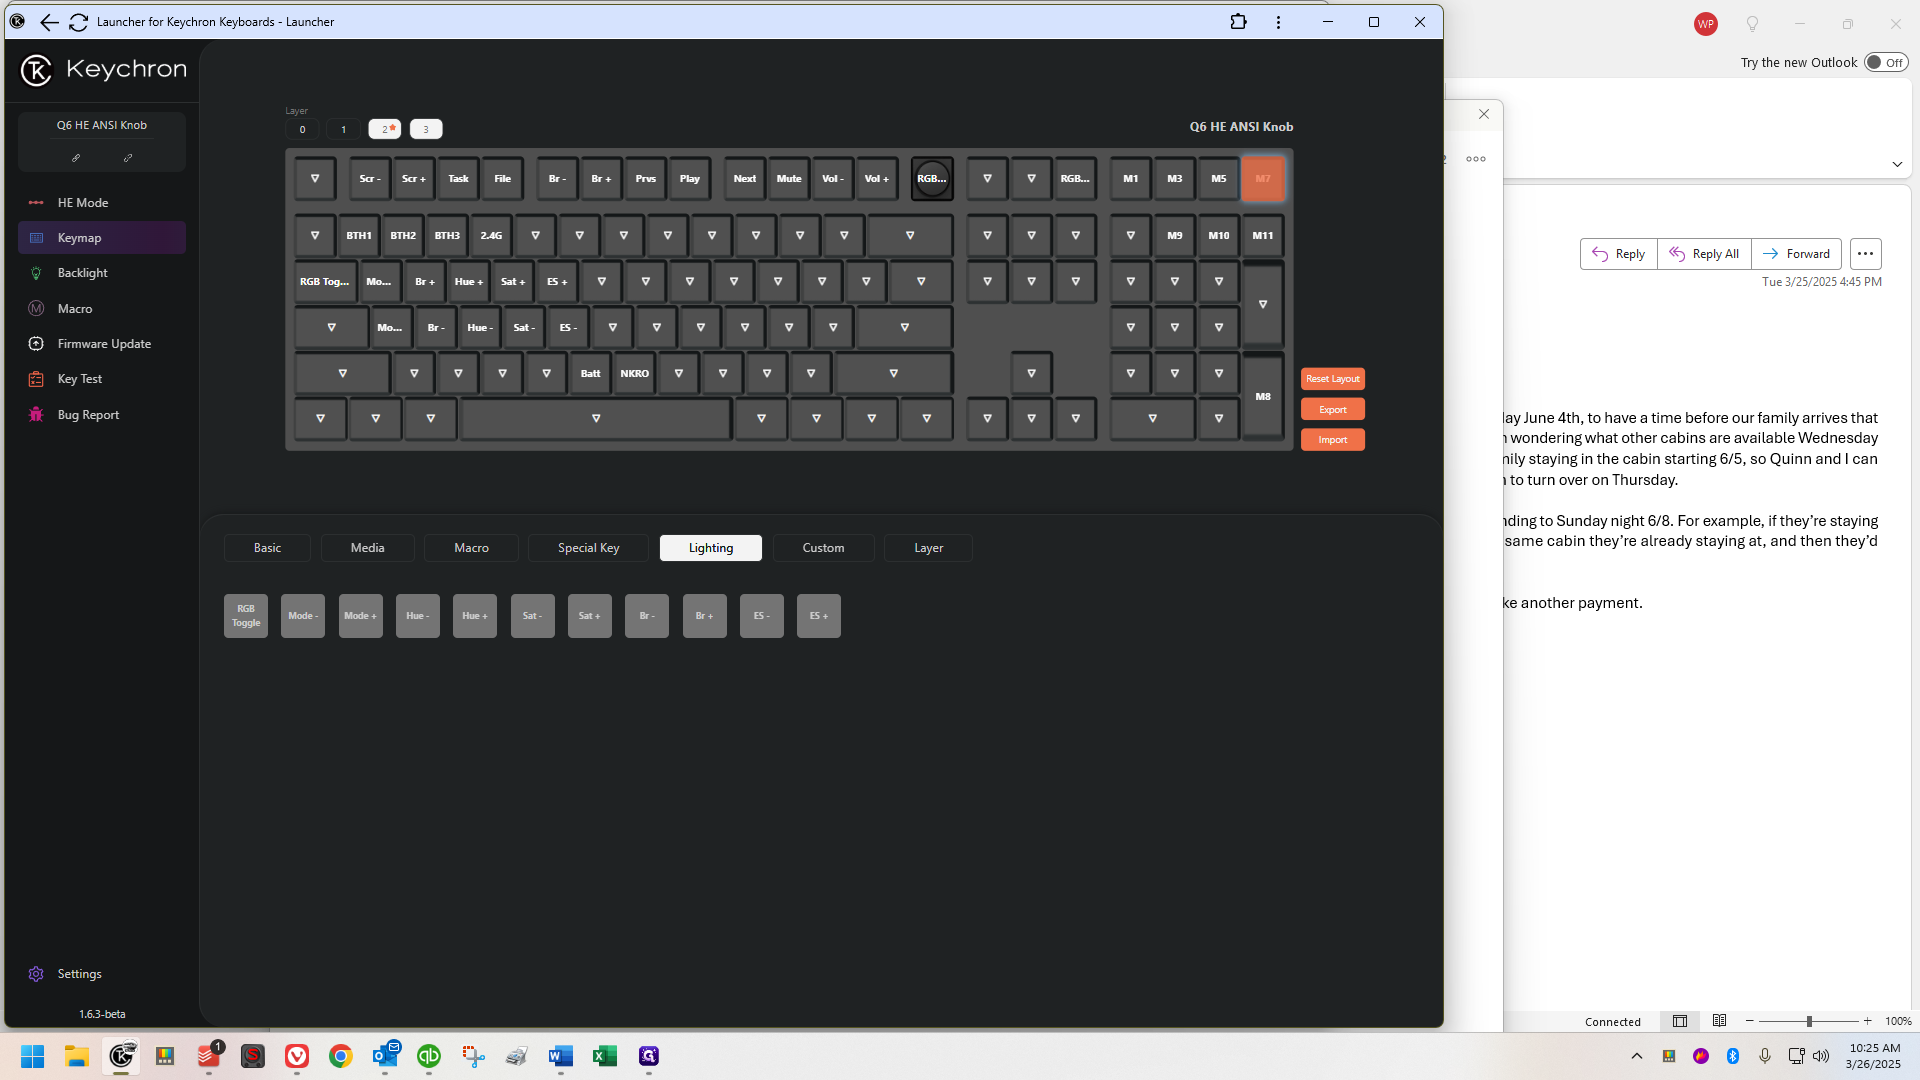Switch to the Macro keycode tab
Image resolution: width=1920 pixels, height=1080 pixels.
pos(471,548)
